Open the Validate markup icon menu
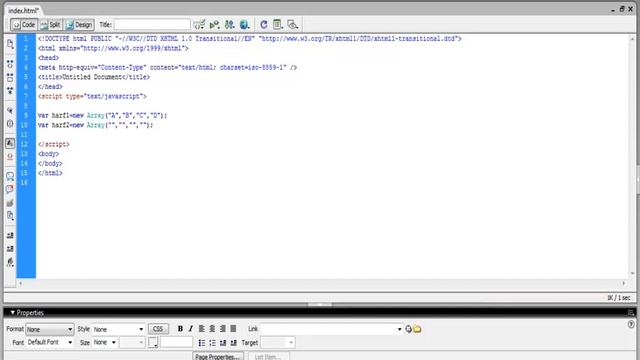The width and height of the screenshot is (640, 360). [214, 24]
